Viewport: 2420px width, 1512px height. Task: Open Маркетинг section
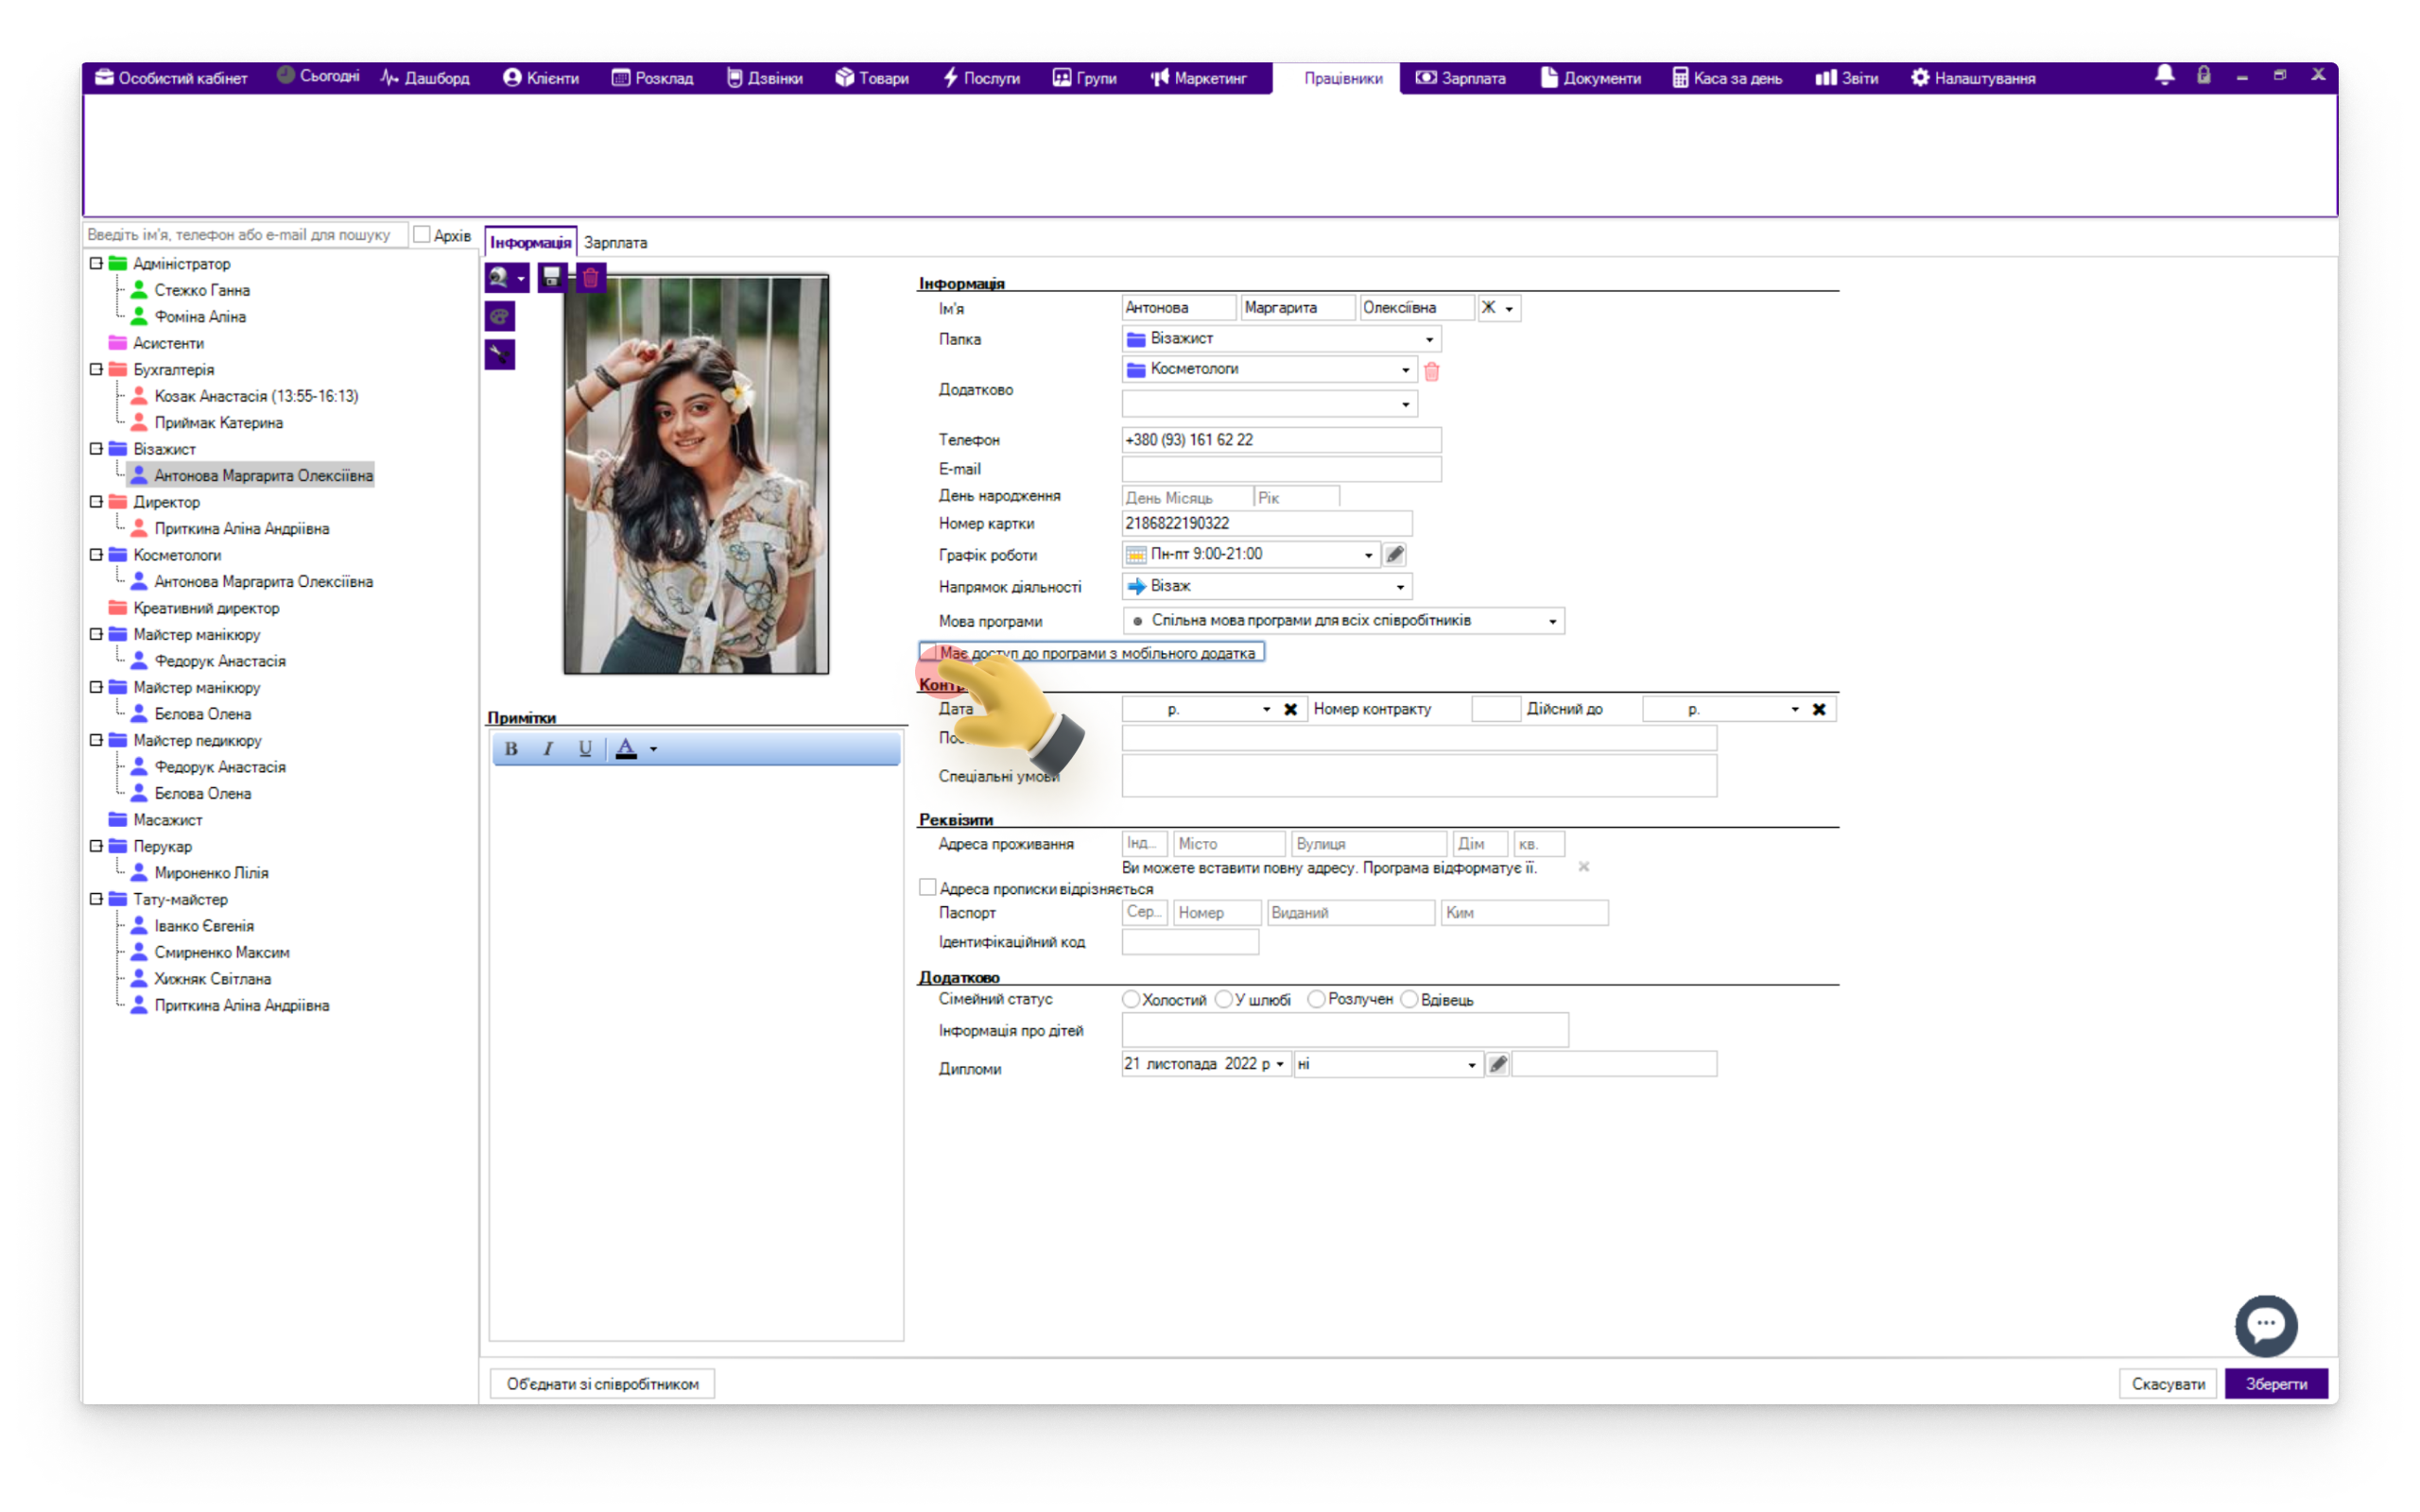pyautogui.click(x=1198, y=78)
